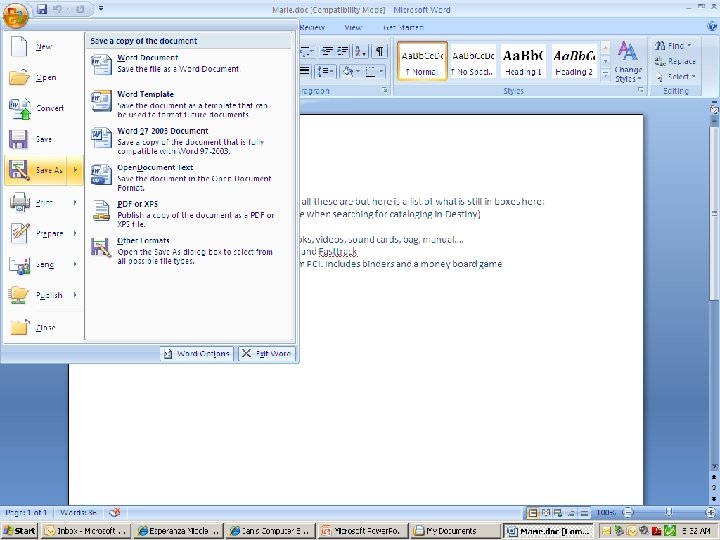The width and height of the screenshot is (720, 540).
Task: Click the Shading paint bucket icon
Action: (348, 71)
